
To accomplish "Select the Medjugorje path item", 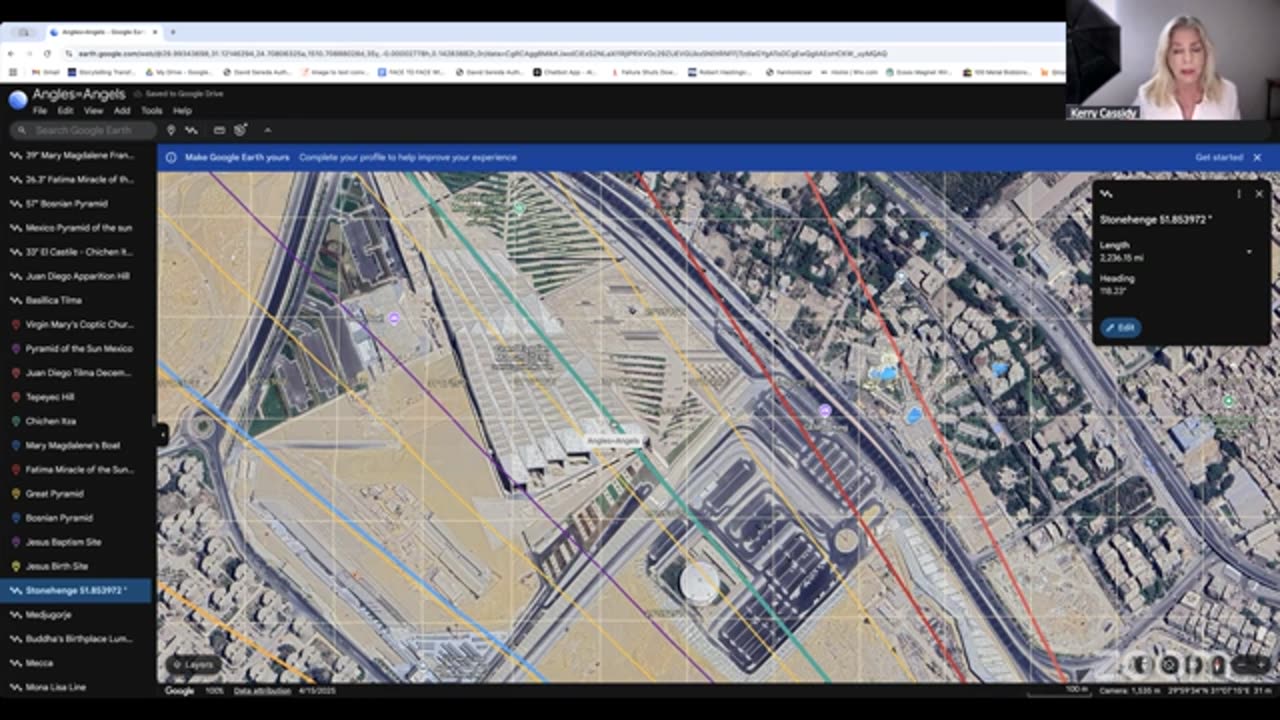I will 76,614.
